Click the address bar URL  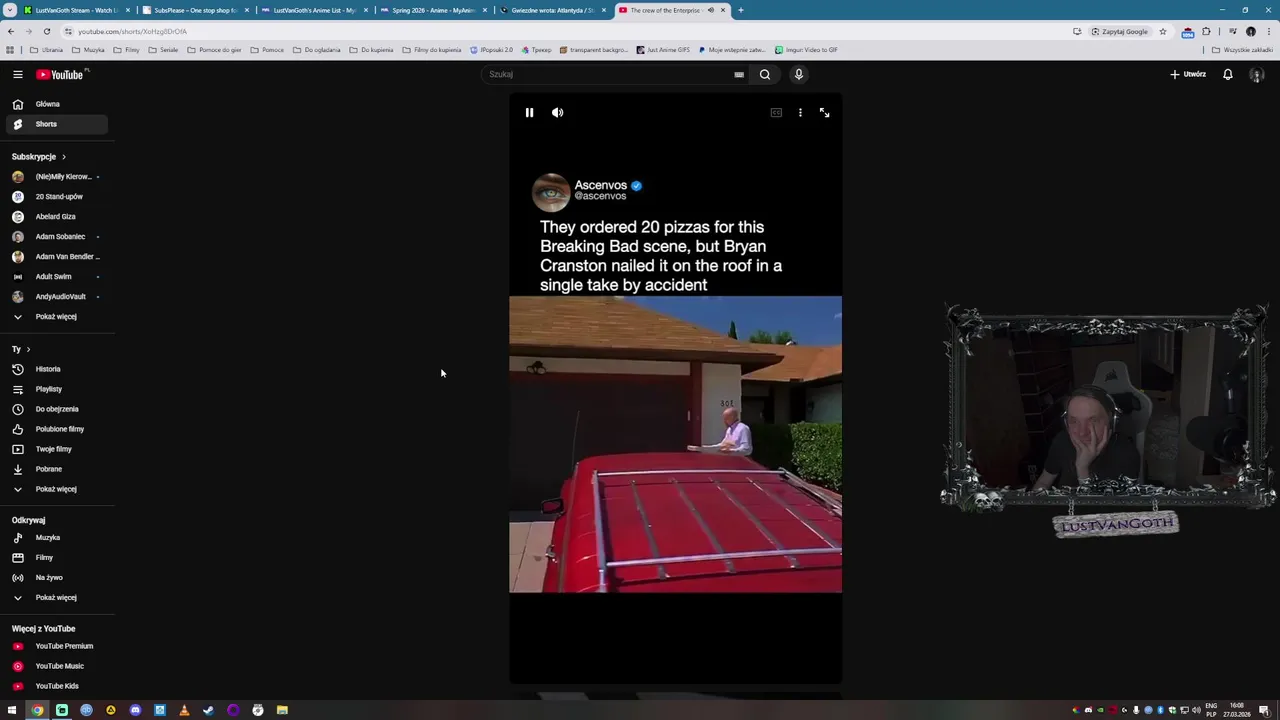[132, 31]
